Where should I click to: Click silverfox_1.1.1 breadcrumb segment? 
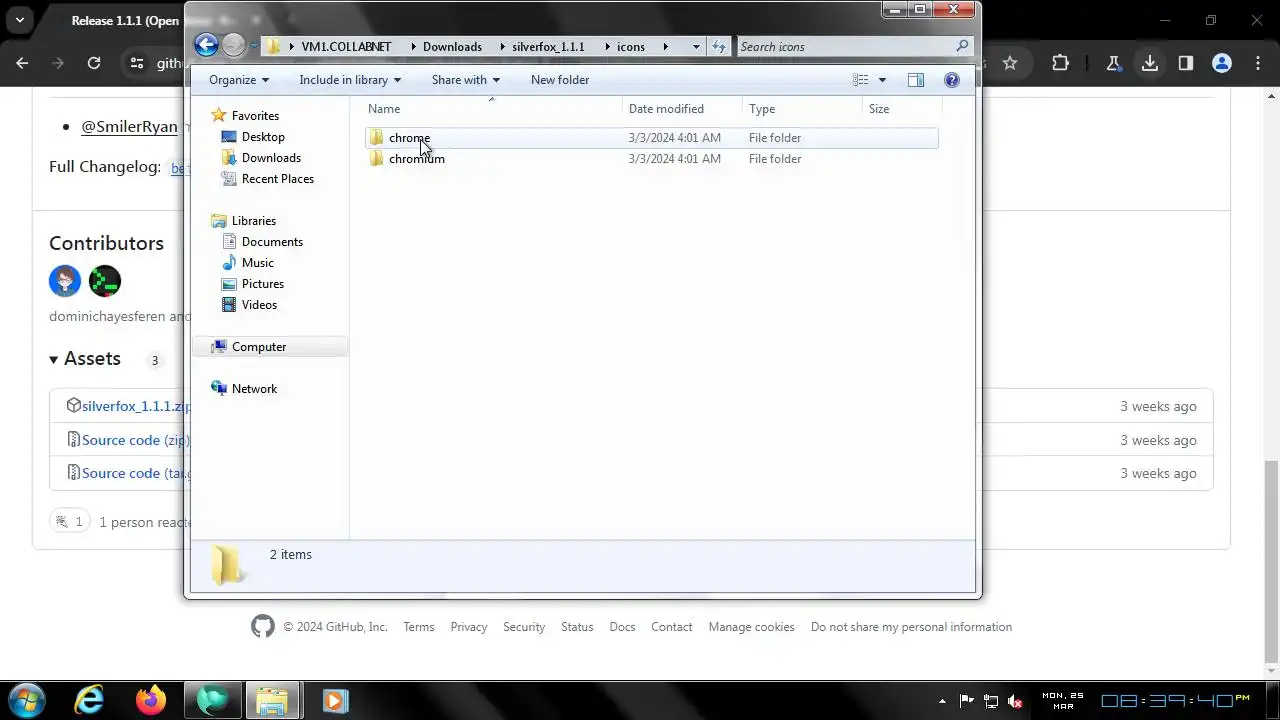click(548, 46)
